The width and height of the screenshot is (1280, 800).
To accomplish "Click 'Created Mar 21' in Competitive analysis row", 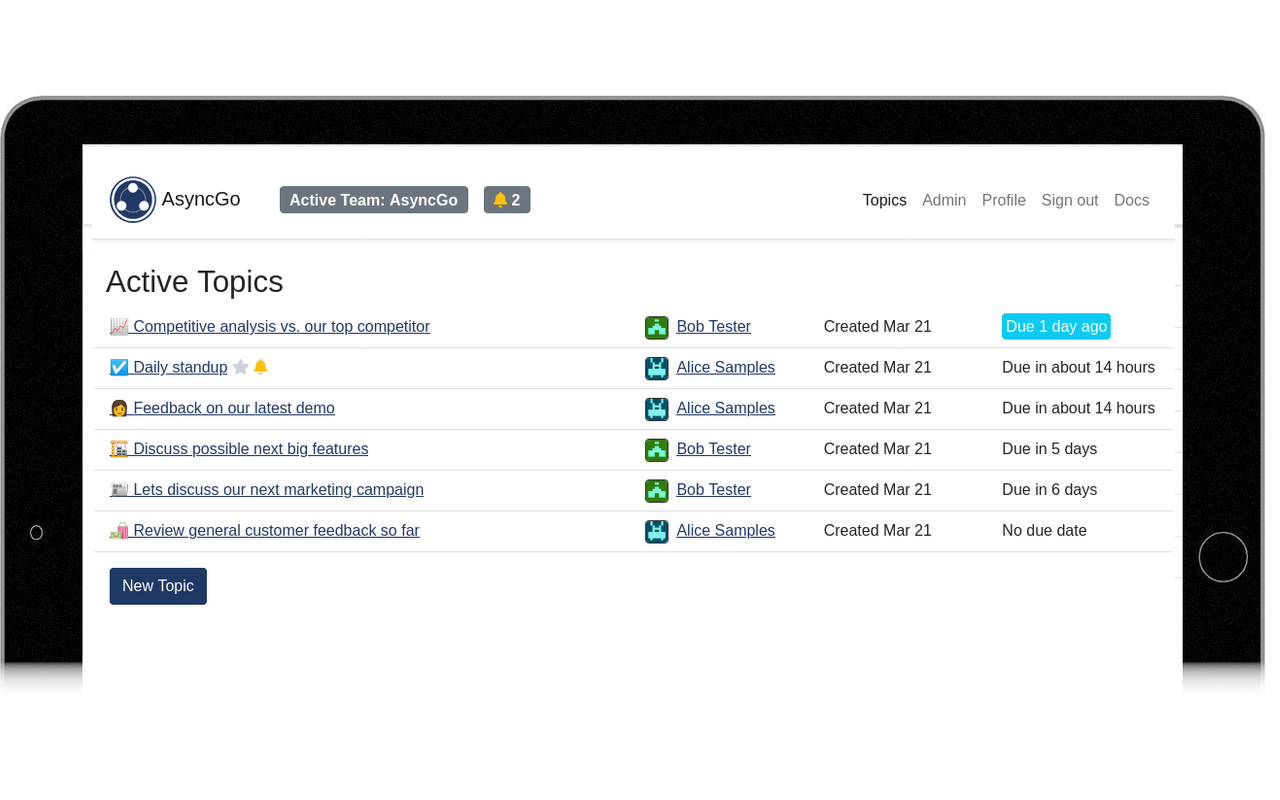I will tap(878, 327).
